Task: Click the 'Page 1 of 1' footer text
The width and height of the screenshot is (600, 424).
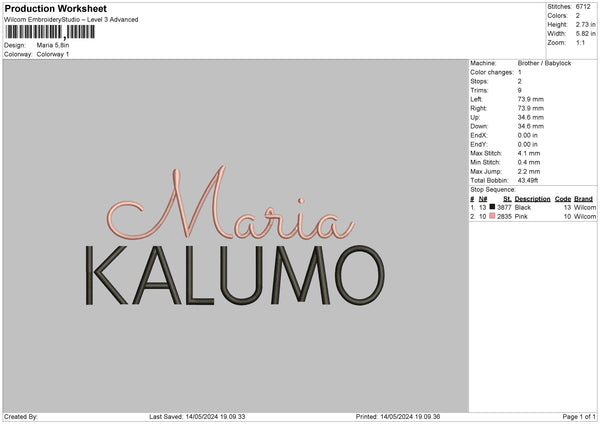Action: [x=579, y=417]
